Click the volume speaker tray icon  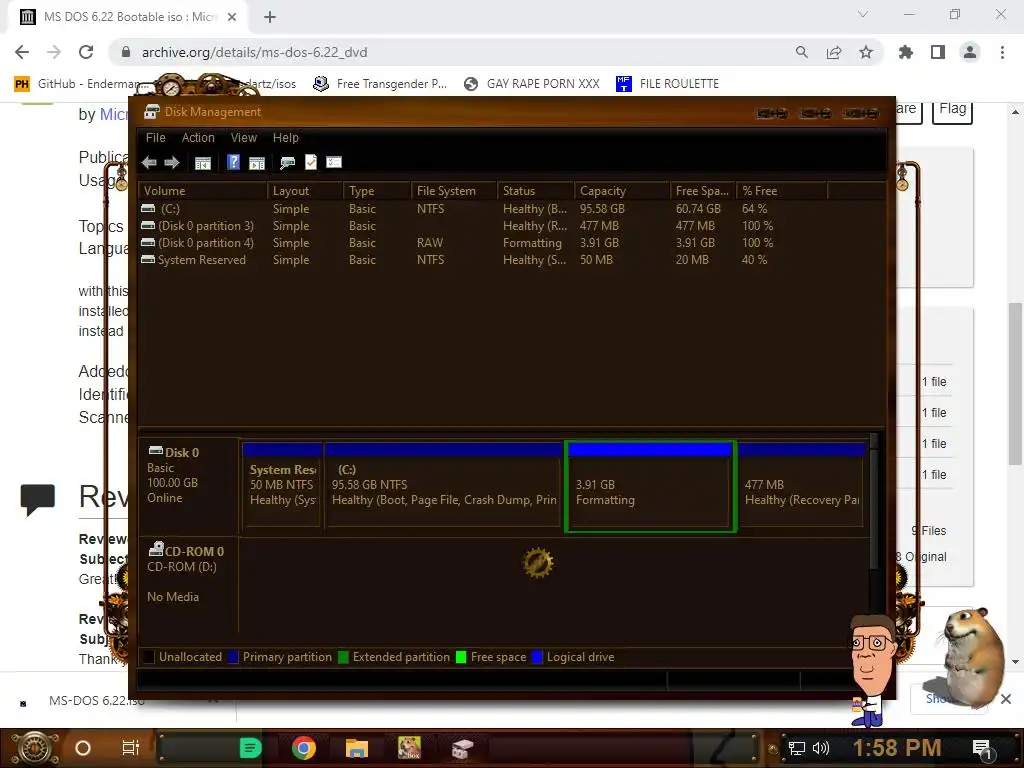pos(820,748)
